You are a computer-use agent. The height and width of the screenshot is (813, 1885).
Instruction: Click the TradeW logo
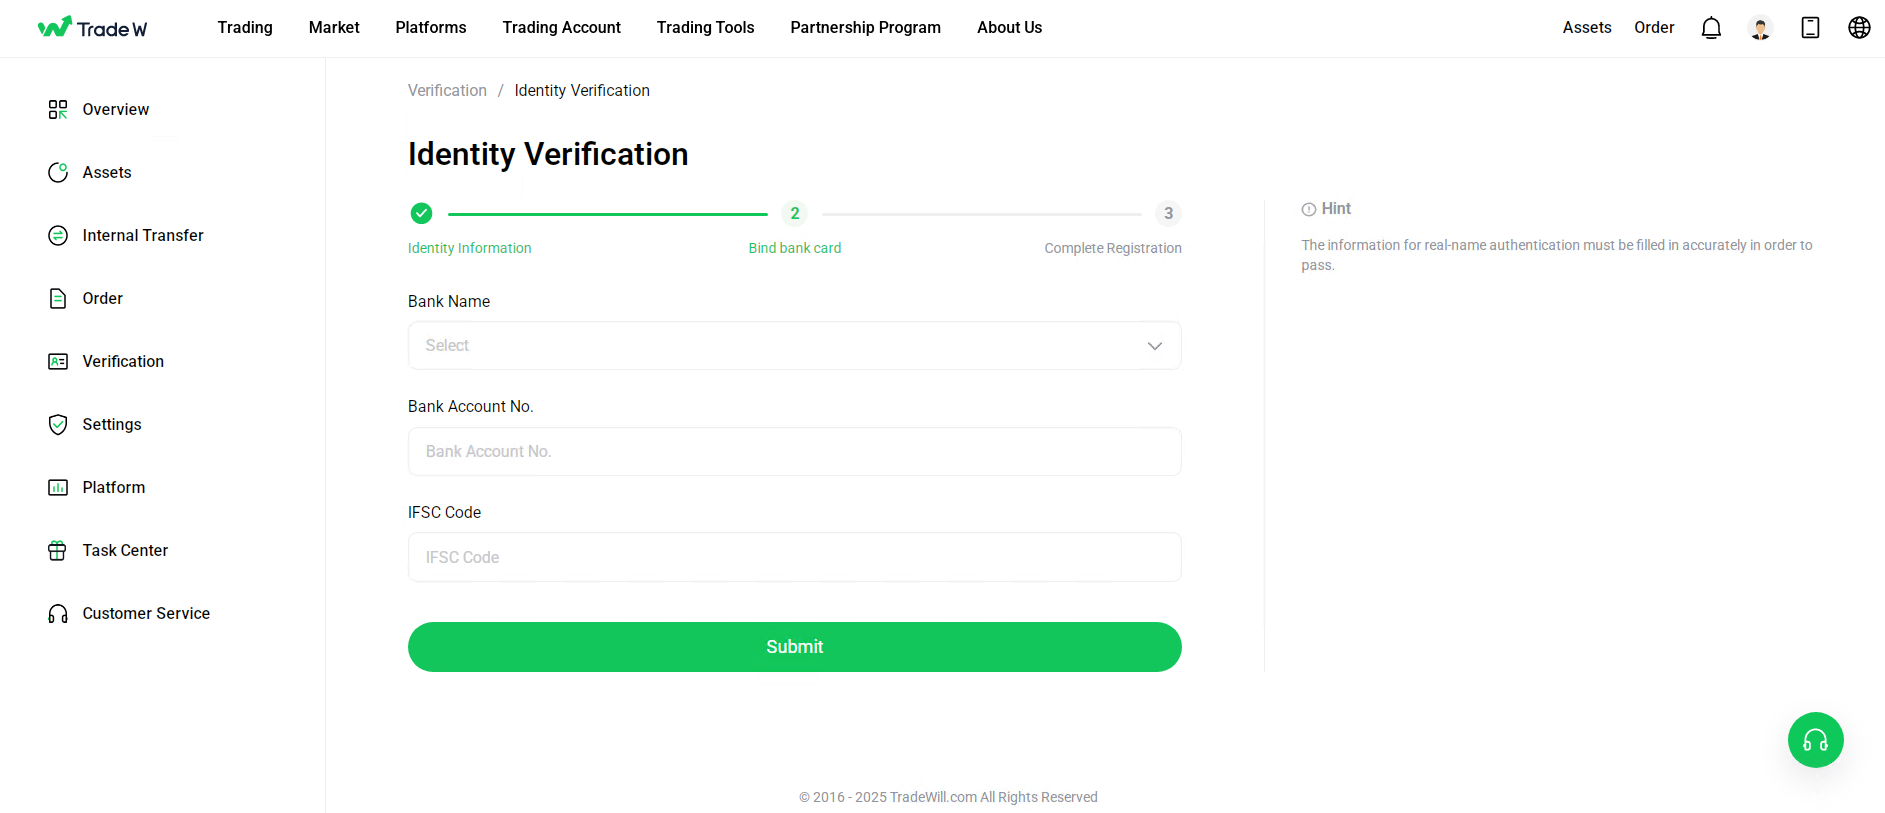[92, 28]
